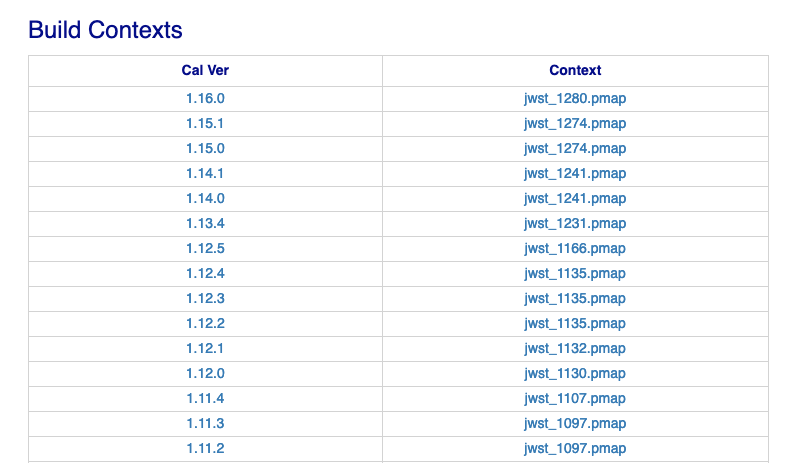Open Cal Ver 1.16.0 link
This screenshot has height=463, width=807.
click(x=205, y=98)
